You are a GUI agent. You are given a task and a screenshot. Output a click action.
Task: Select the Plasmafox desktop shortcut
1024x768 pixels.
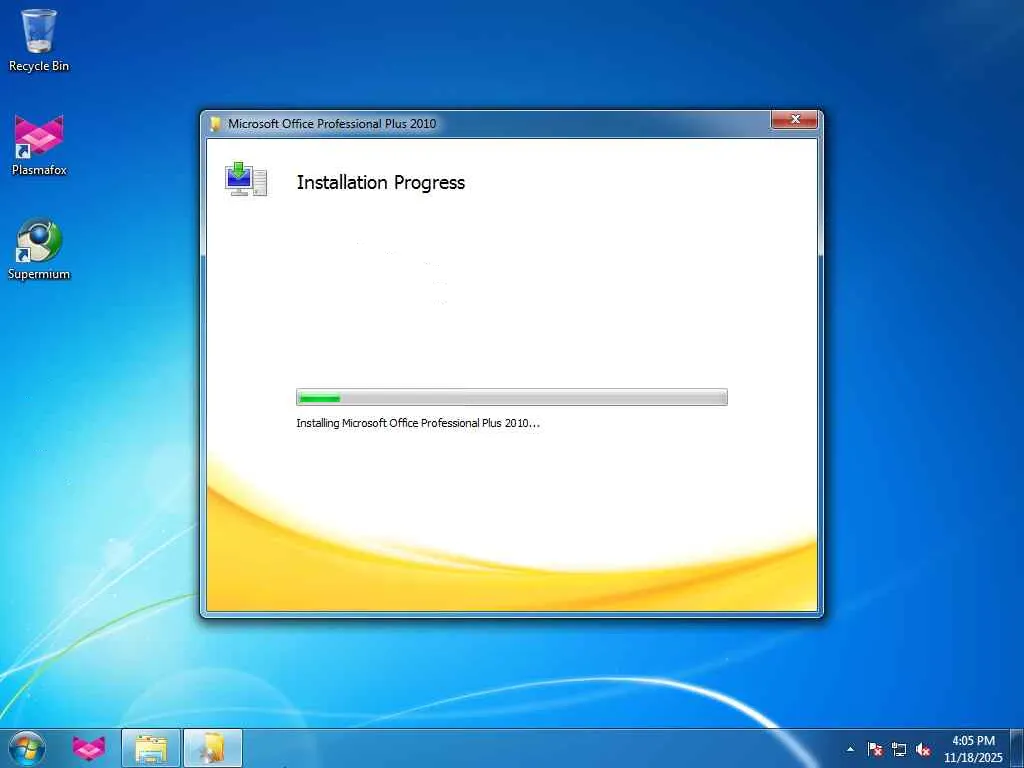pyautogui.click(x=39, y=145)
